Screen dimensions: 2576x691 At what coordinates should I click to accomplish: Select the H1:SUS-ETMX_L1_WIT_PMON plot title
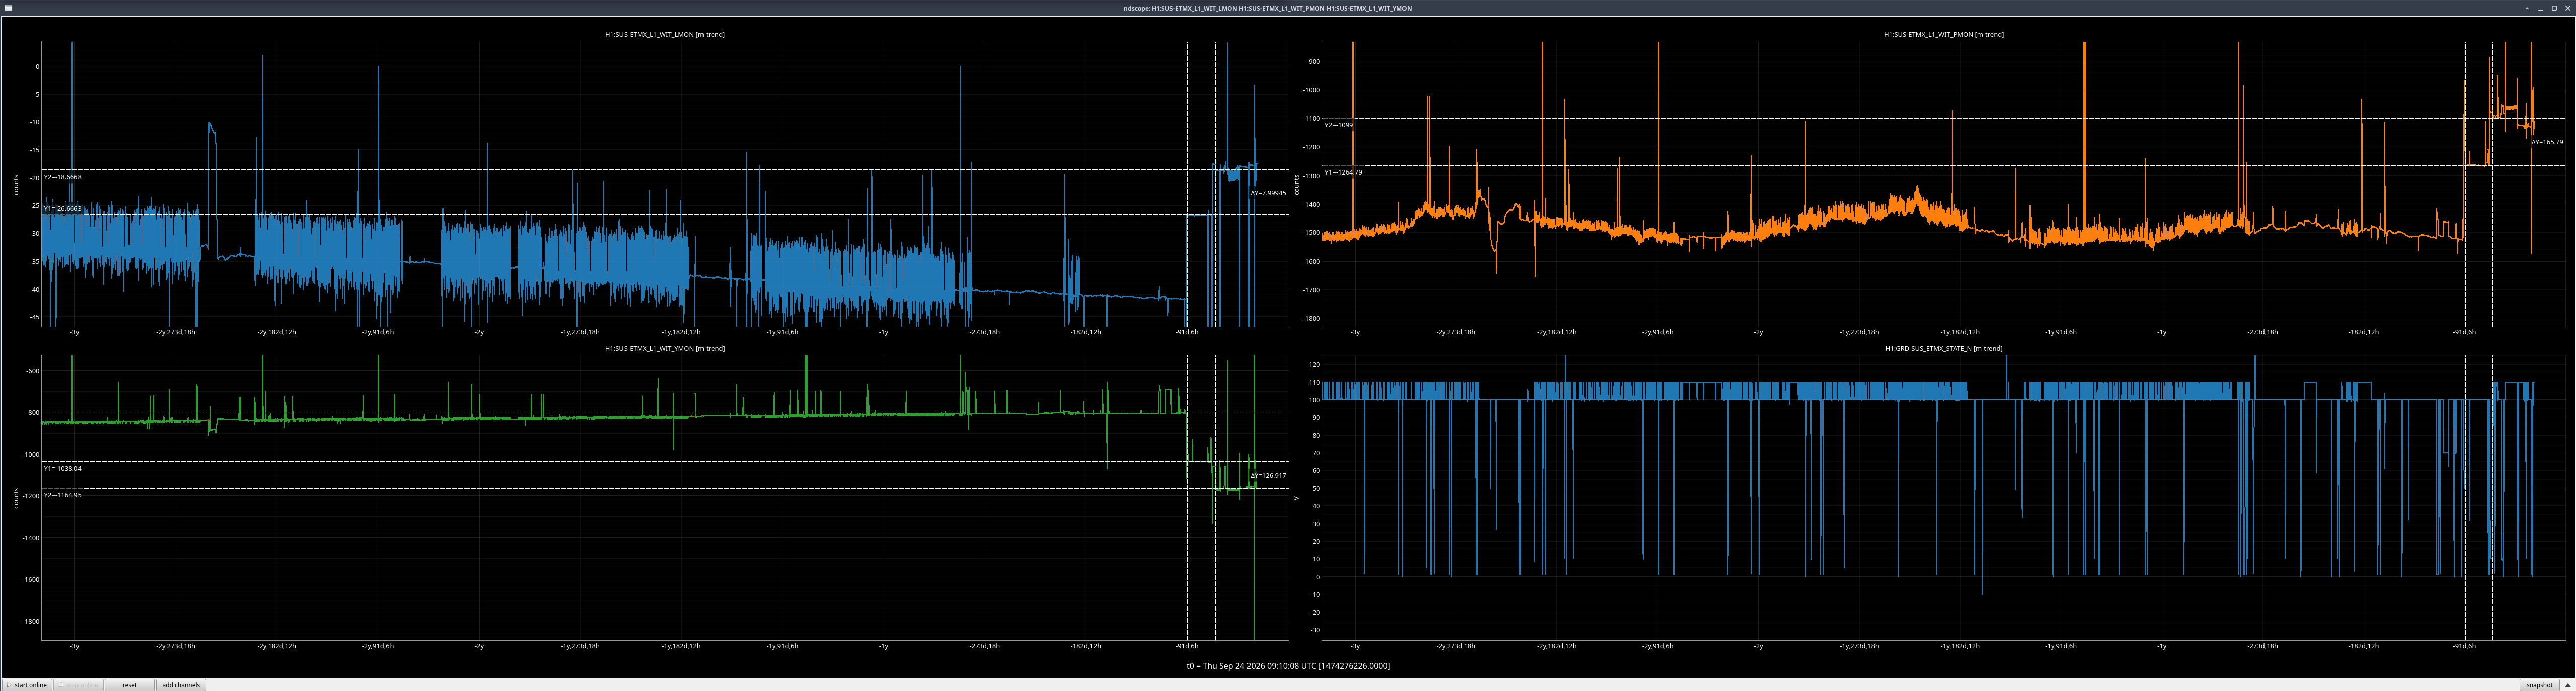click(x=1944, y=34)
